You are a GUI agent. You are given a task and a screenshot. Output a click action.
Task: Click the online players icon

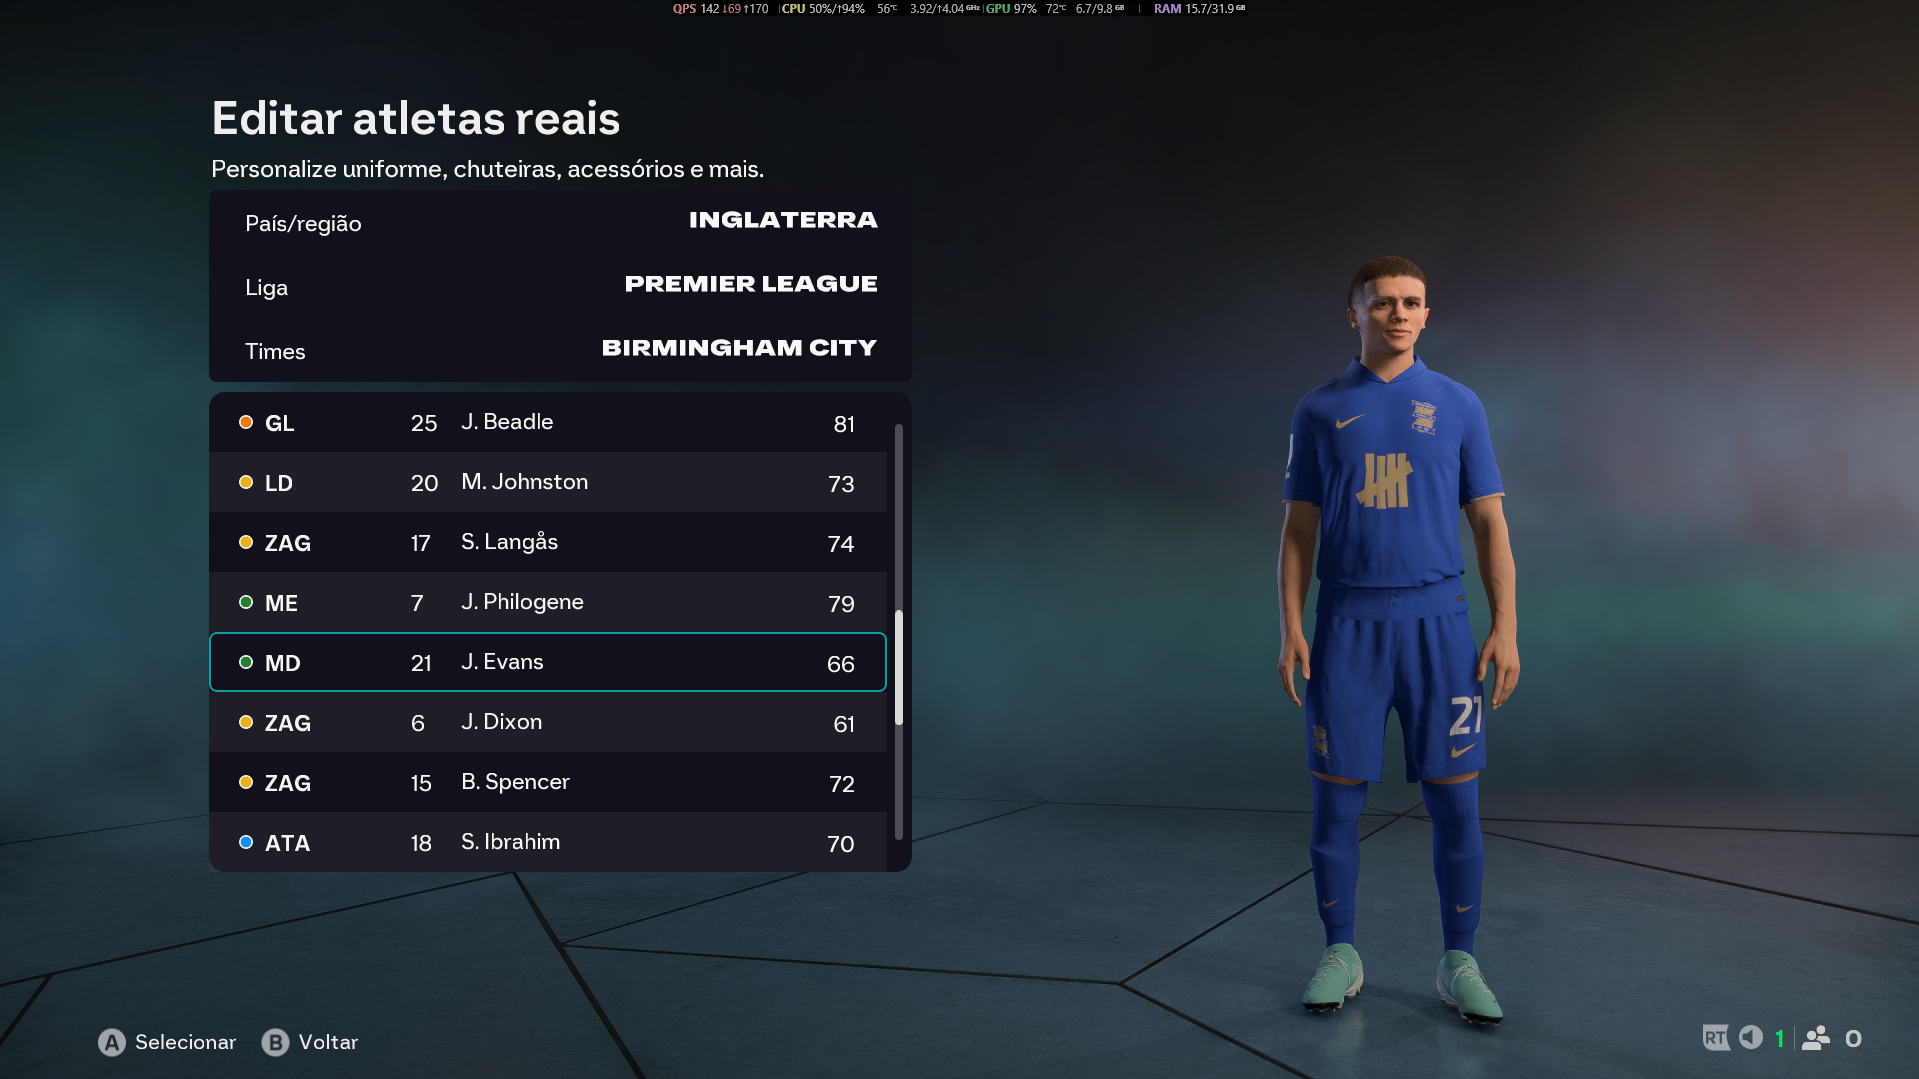(x=1816, y=1038)
